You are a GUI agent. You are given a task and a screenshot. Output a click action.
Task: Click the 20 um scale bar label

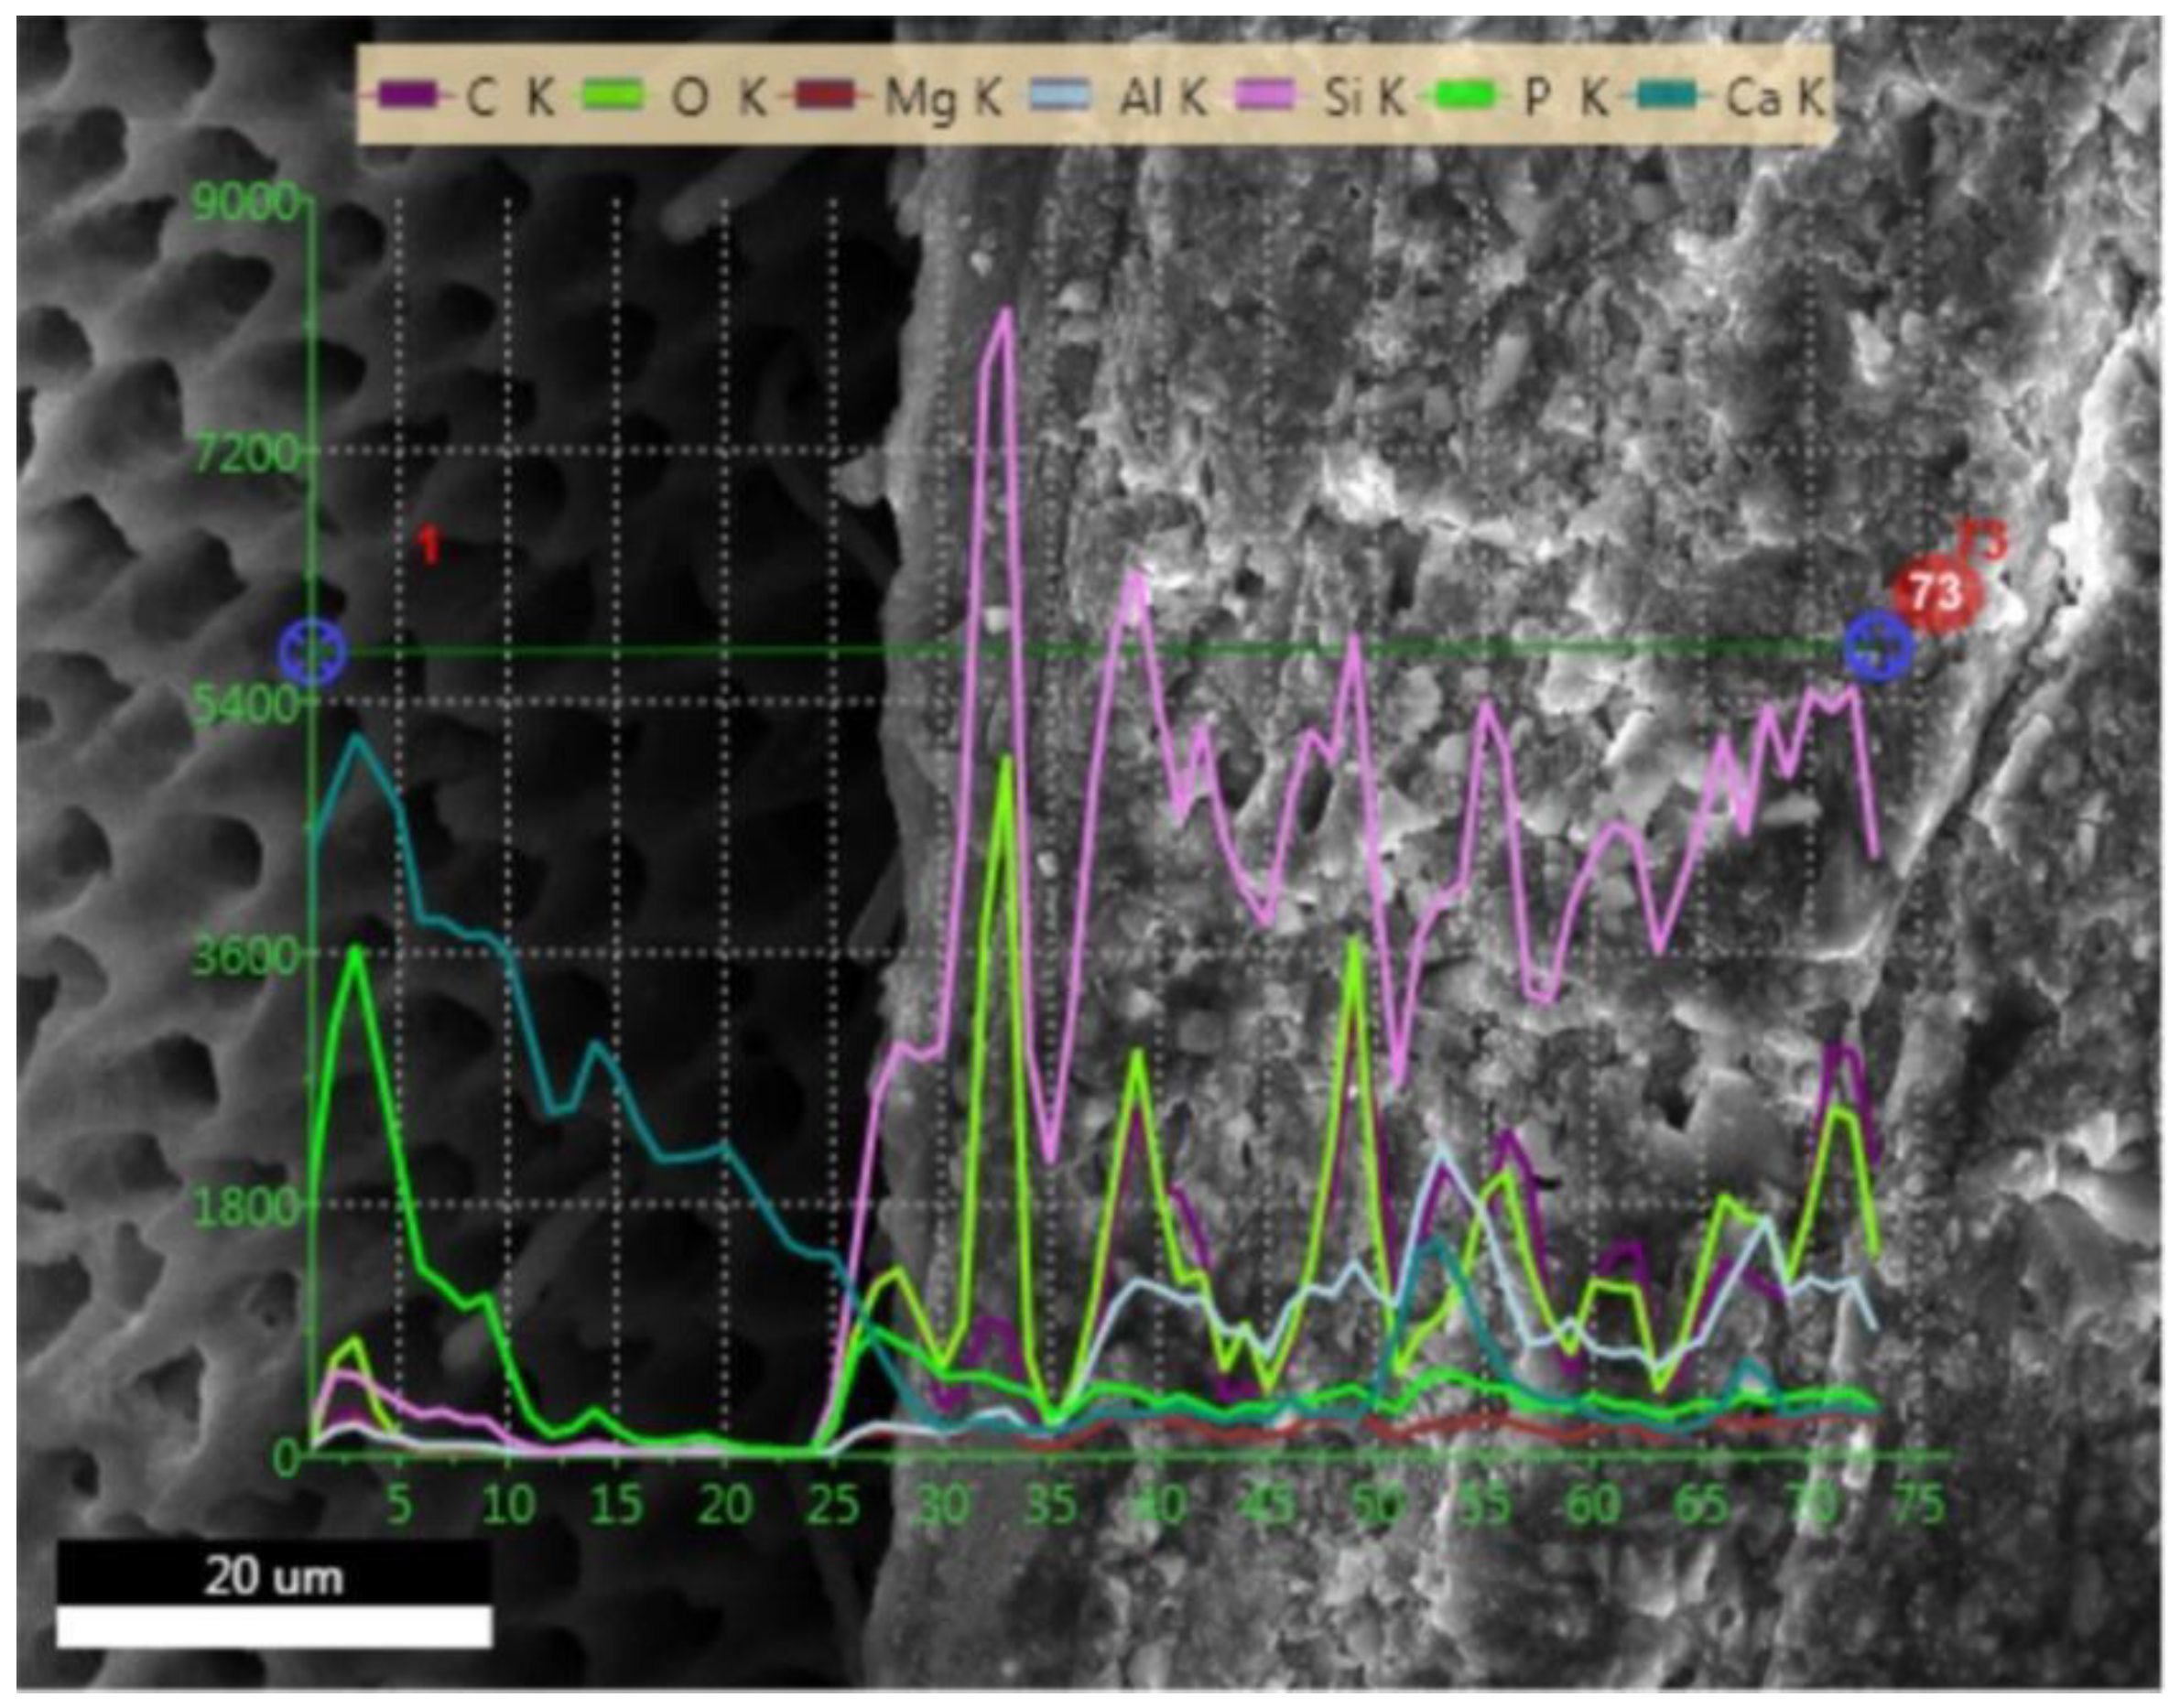[274, 1578]
